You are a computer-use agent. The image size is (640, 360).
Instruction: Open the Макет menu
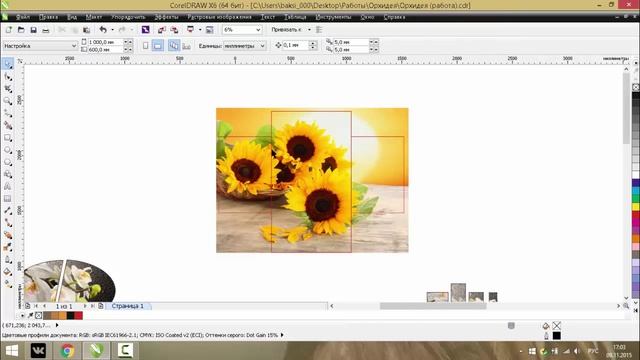(94, 17)
